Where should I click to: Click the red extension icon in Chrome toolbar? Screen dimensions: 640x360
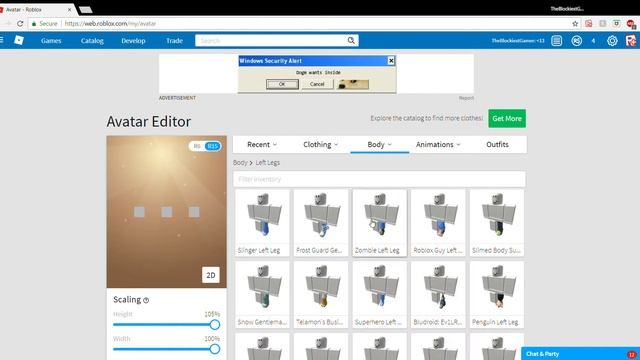click(x=589, y=24)
